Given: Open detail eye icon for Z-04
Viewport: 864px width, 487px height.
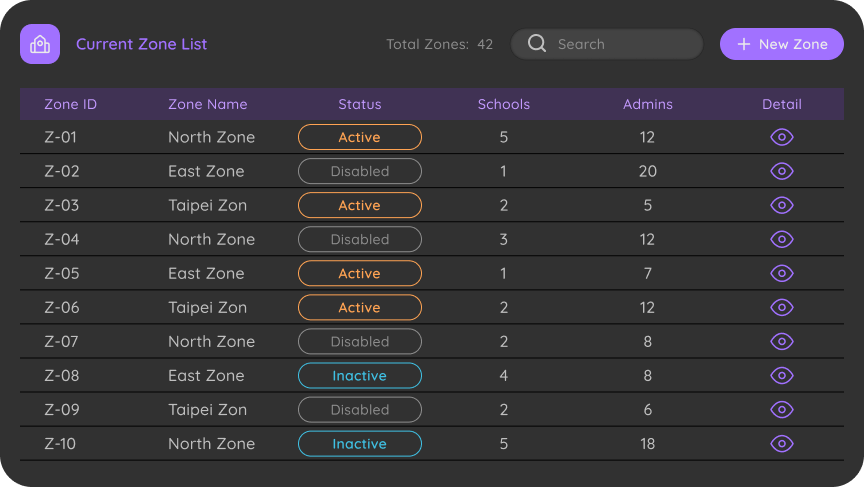Looking at the screenshot, I should [781, 239].
